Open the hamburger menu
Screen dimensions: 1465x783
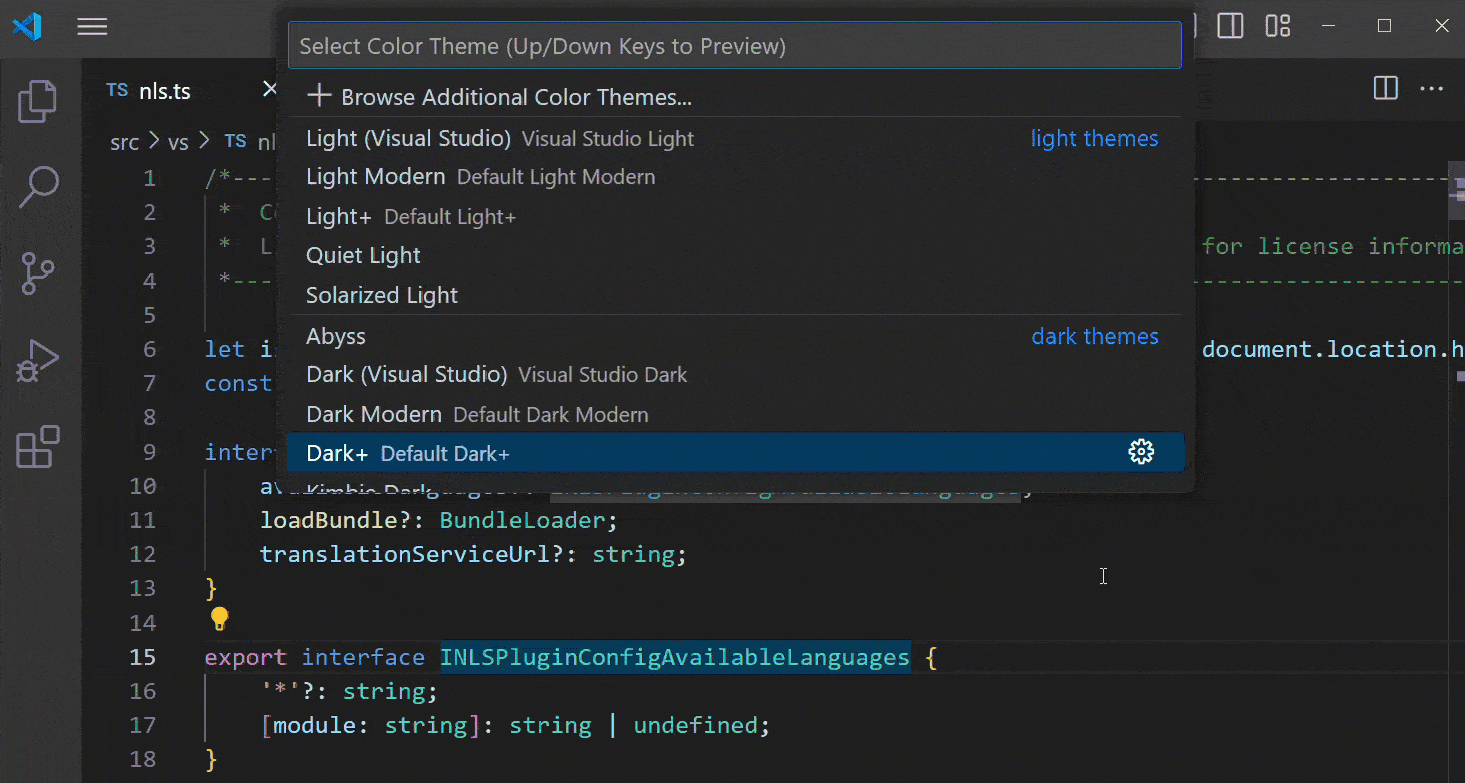coord(92,26)
